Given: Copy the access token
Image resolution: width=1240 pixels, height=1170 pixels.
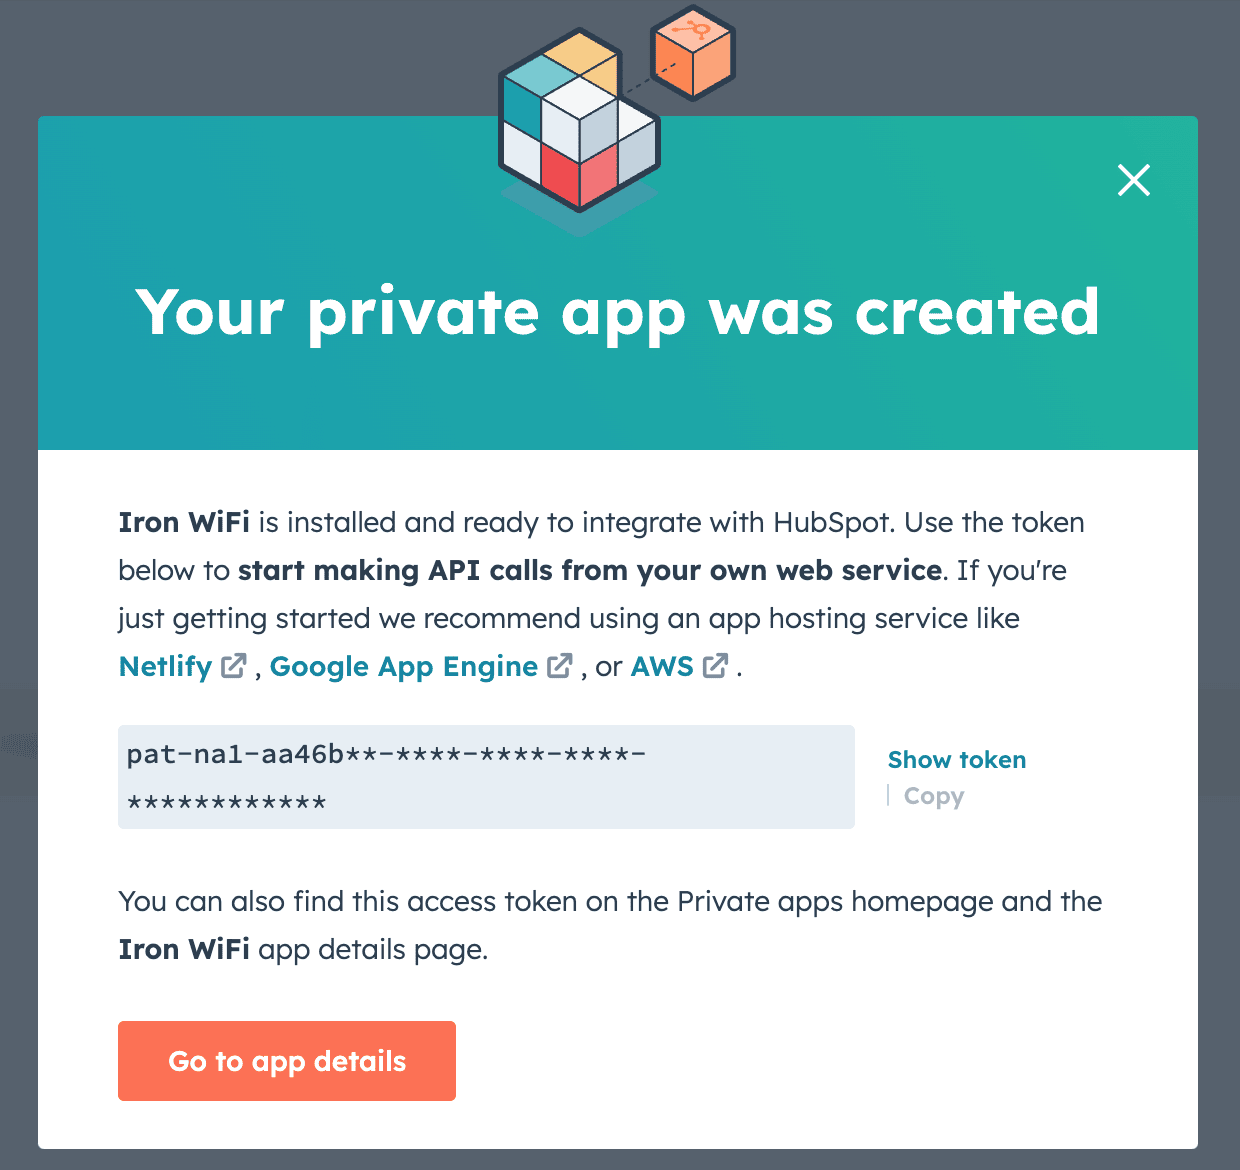Looking at the screenshot, I should [934, 796].
